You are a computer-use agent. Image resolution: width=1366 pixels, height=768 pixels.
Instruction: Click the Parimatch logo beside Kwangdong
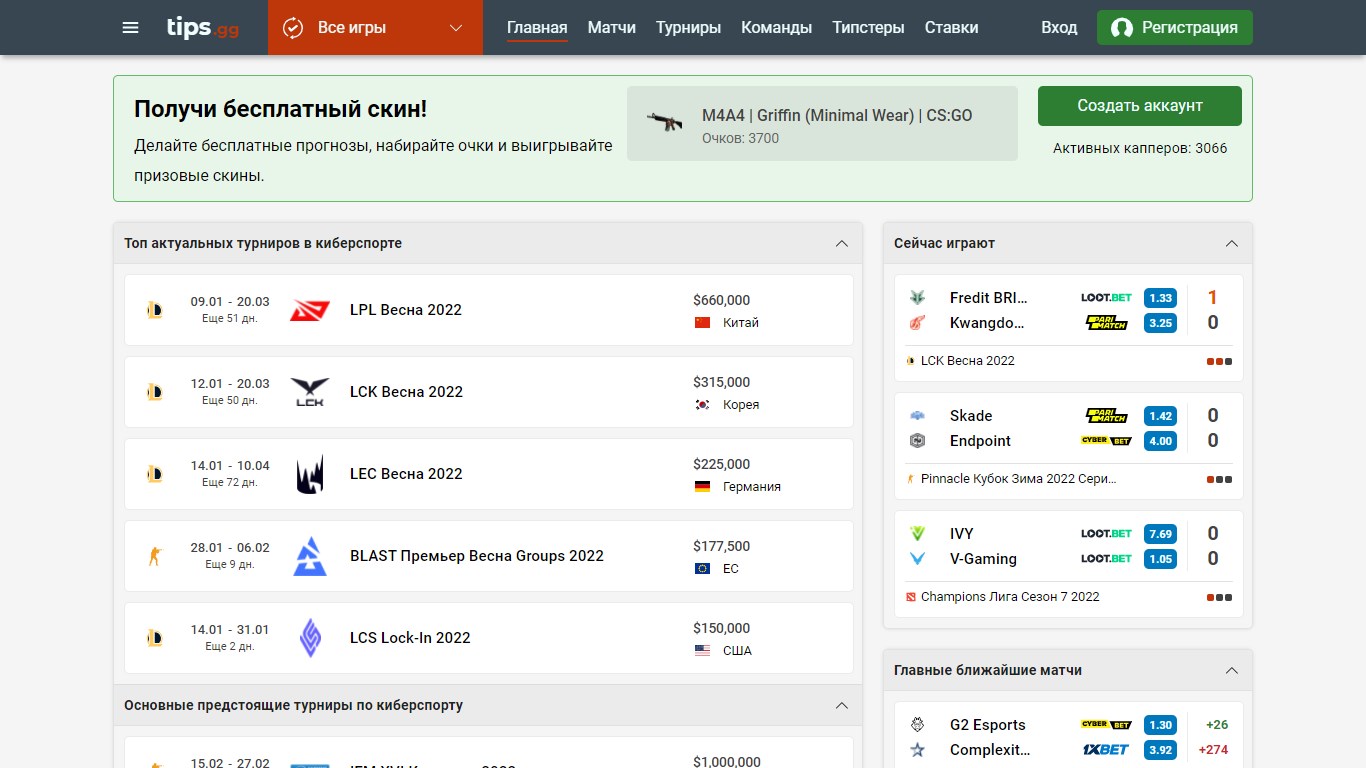(1106, 323)
